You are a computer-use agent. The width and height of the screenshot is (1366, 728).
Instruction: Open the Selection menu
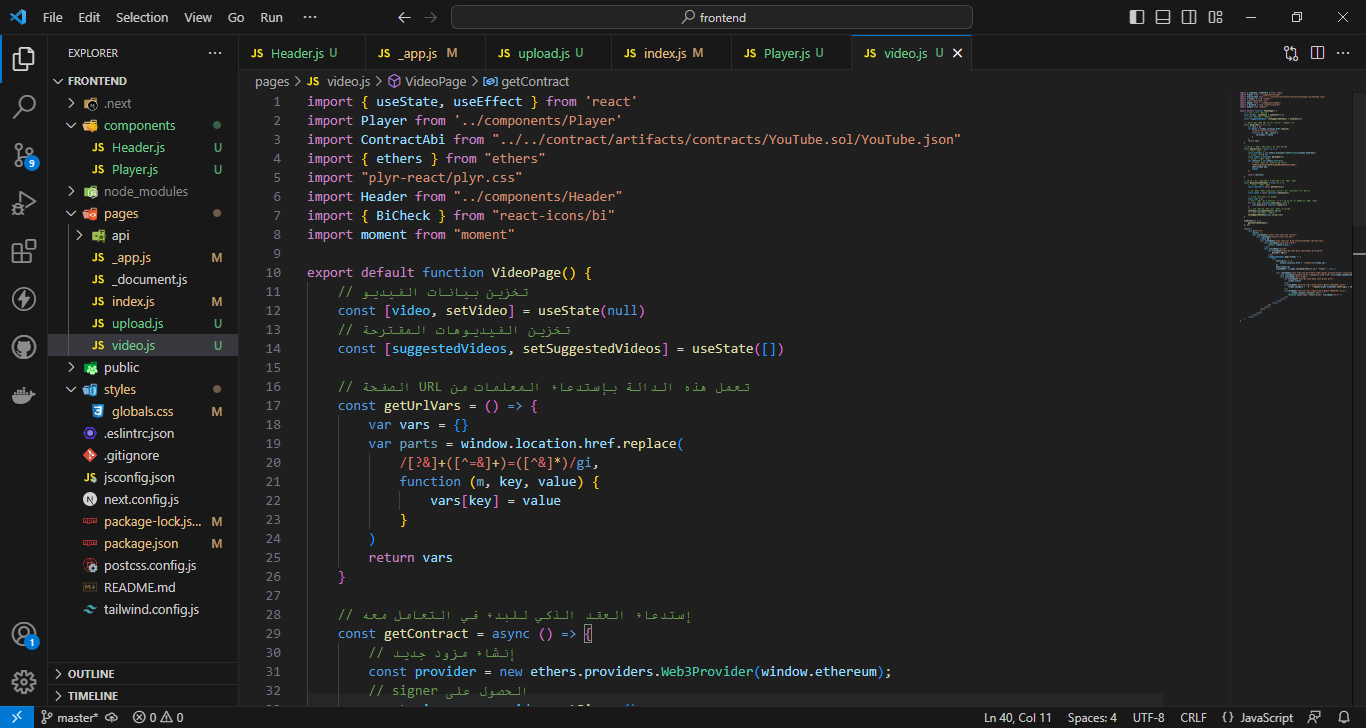click(x=142, y=17)
